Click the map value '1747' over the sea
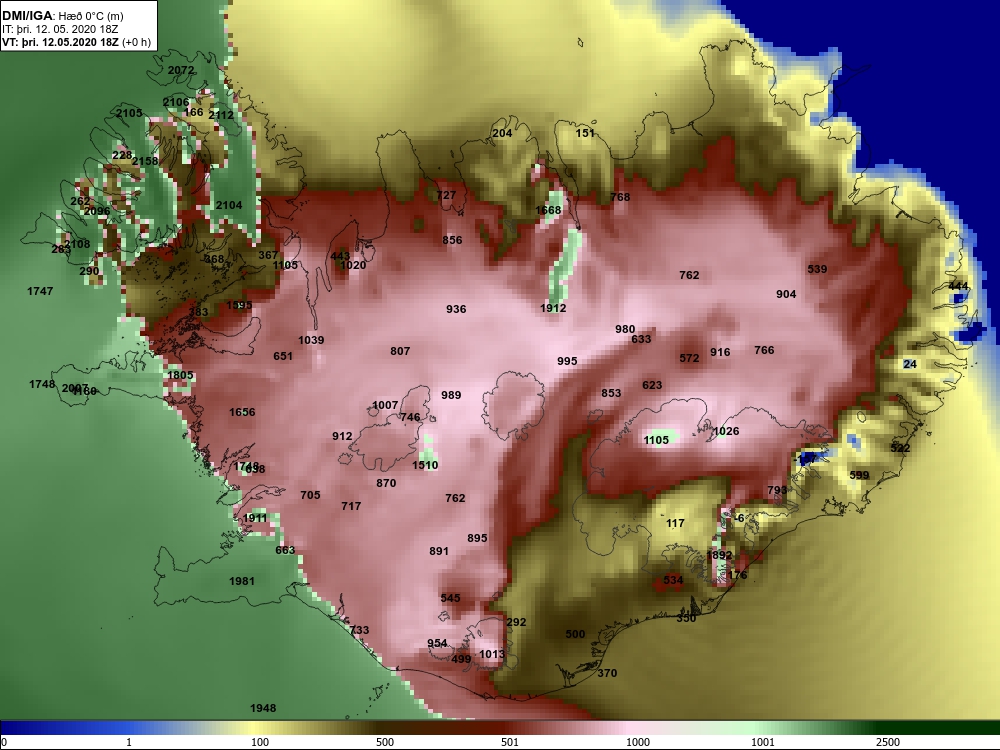This screenshot has width=1000, height=750. 40,291
